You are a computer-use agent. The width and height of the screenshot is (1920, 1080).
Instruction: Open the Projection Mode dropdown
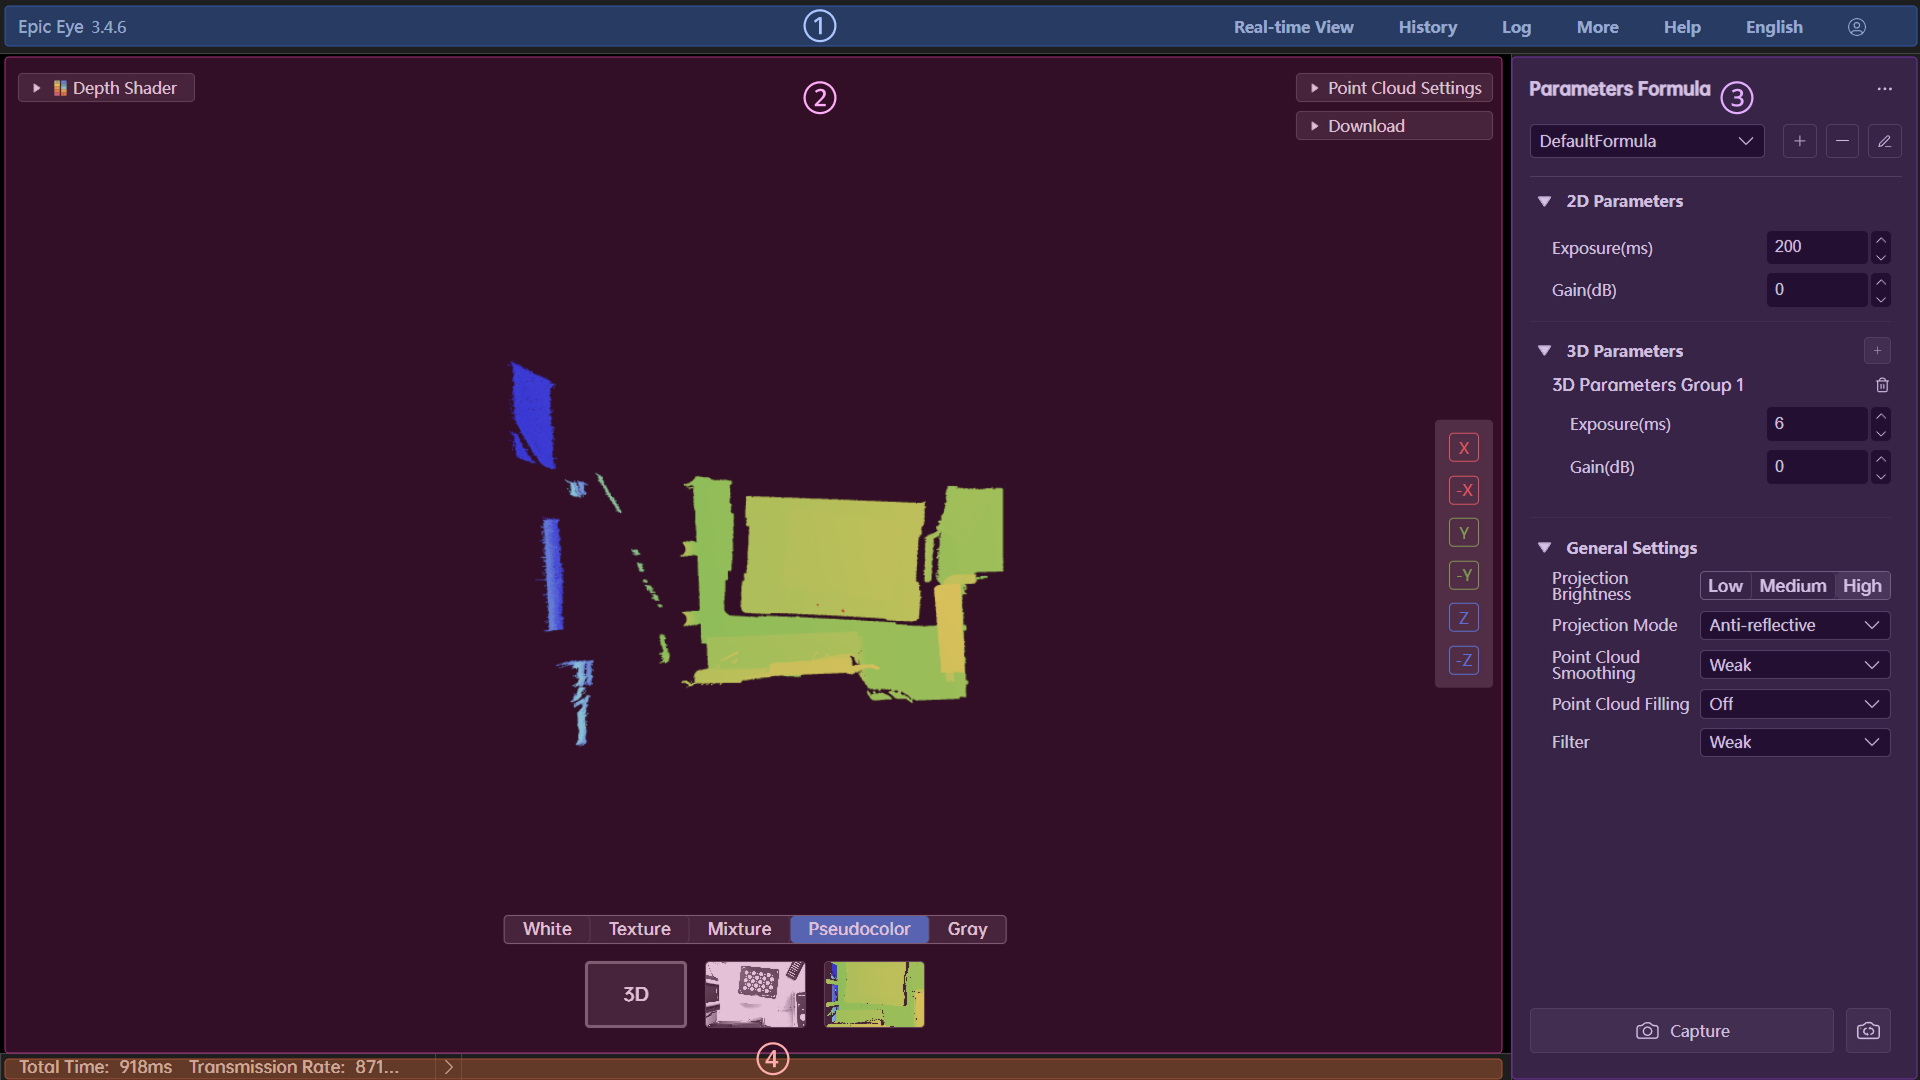[x=1794, y=625]
